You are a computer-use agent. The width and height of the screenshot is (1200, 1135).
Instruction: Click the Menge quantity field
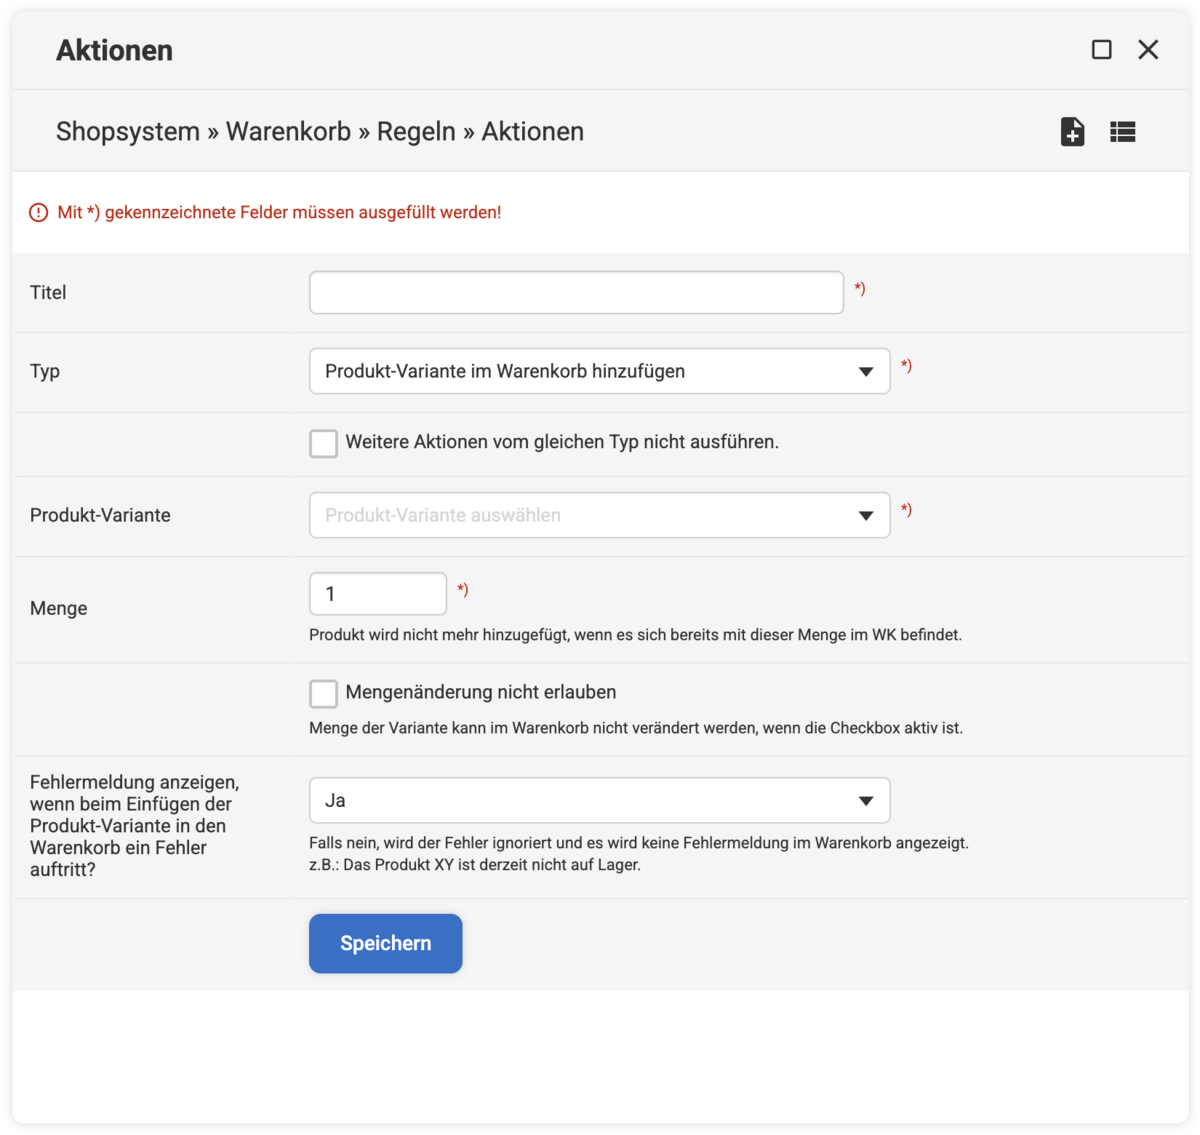(x=378, y=594)
